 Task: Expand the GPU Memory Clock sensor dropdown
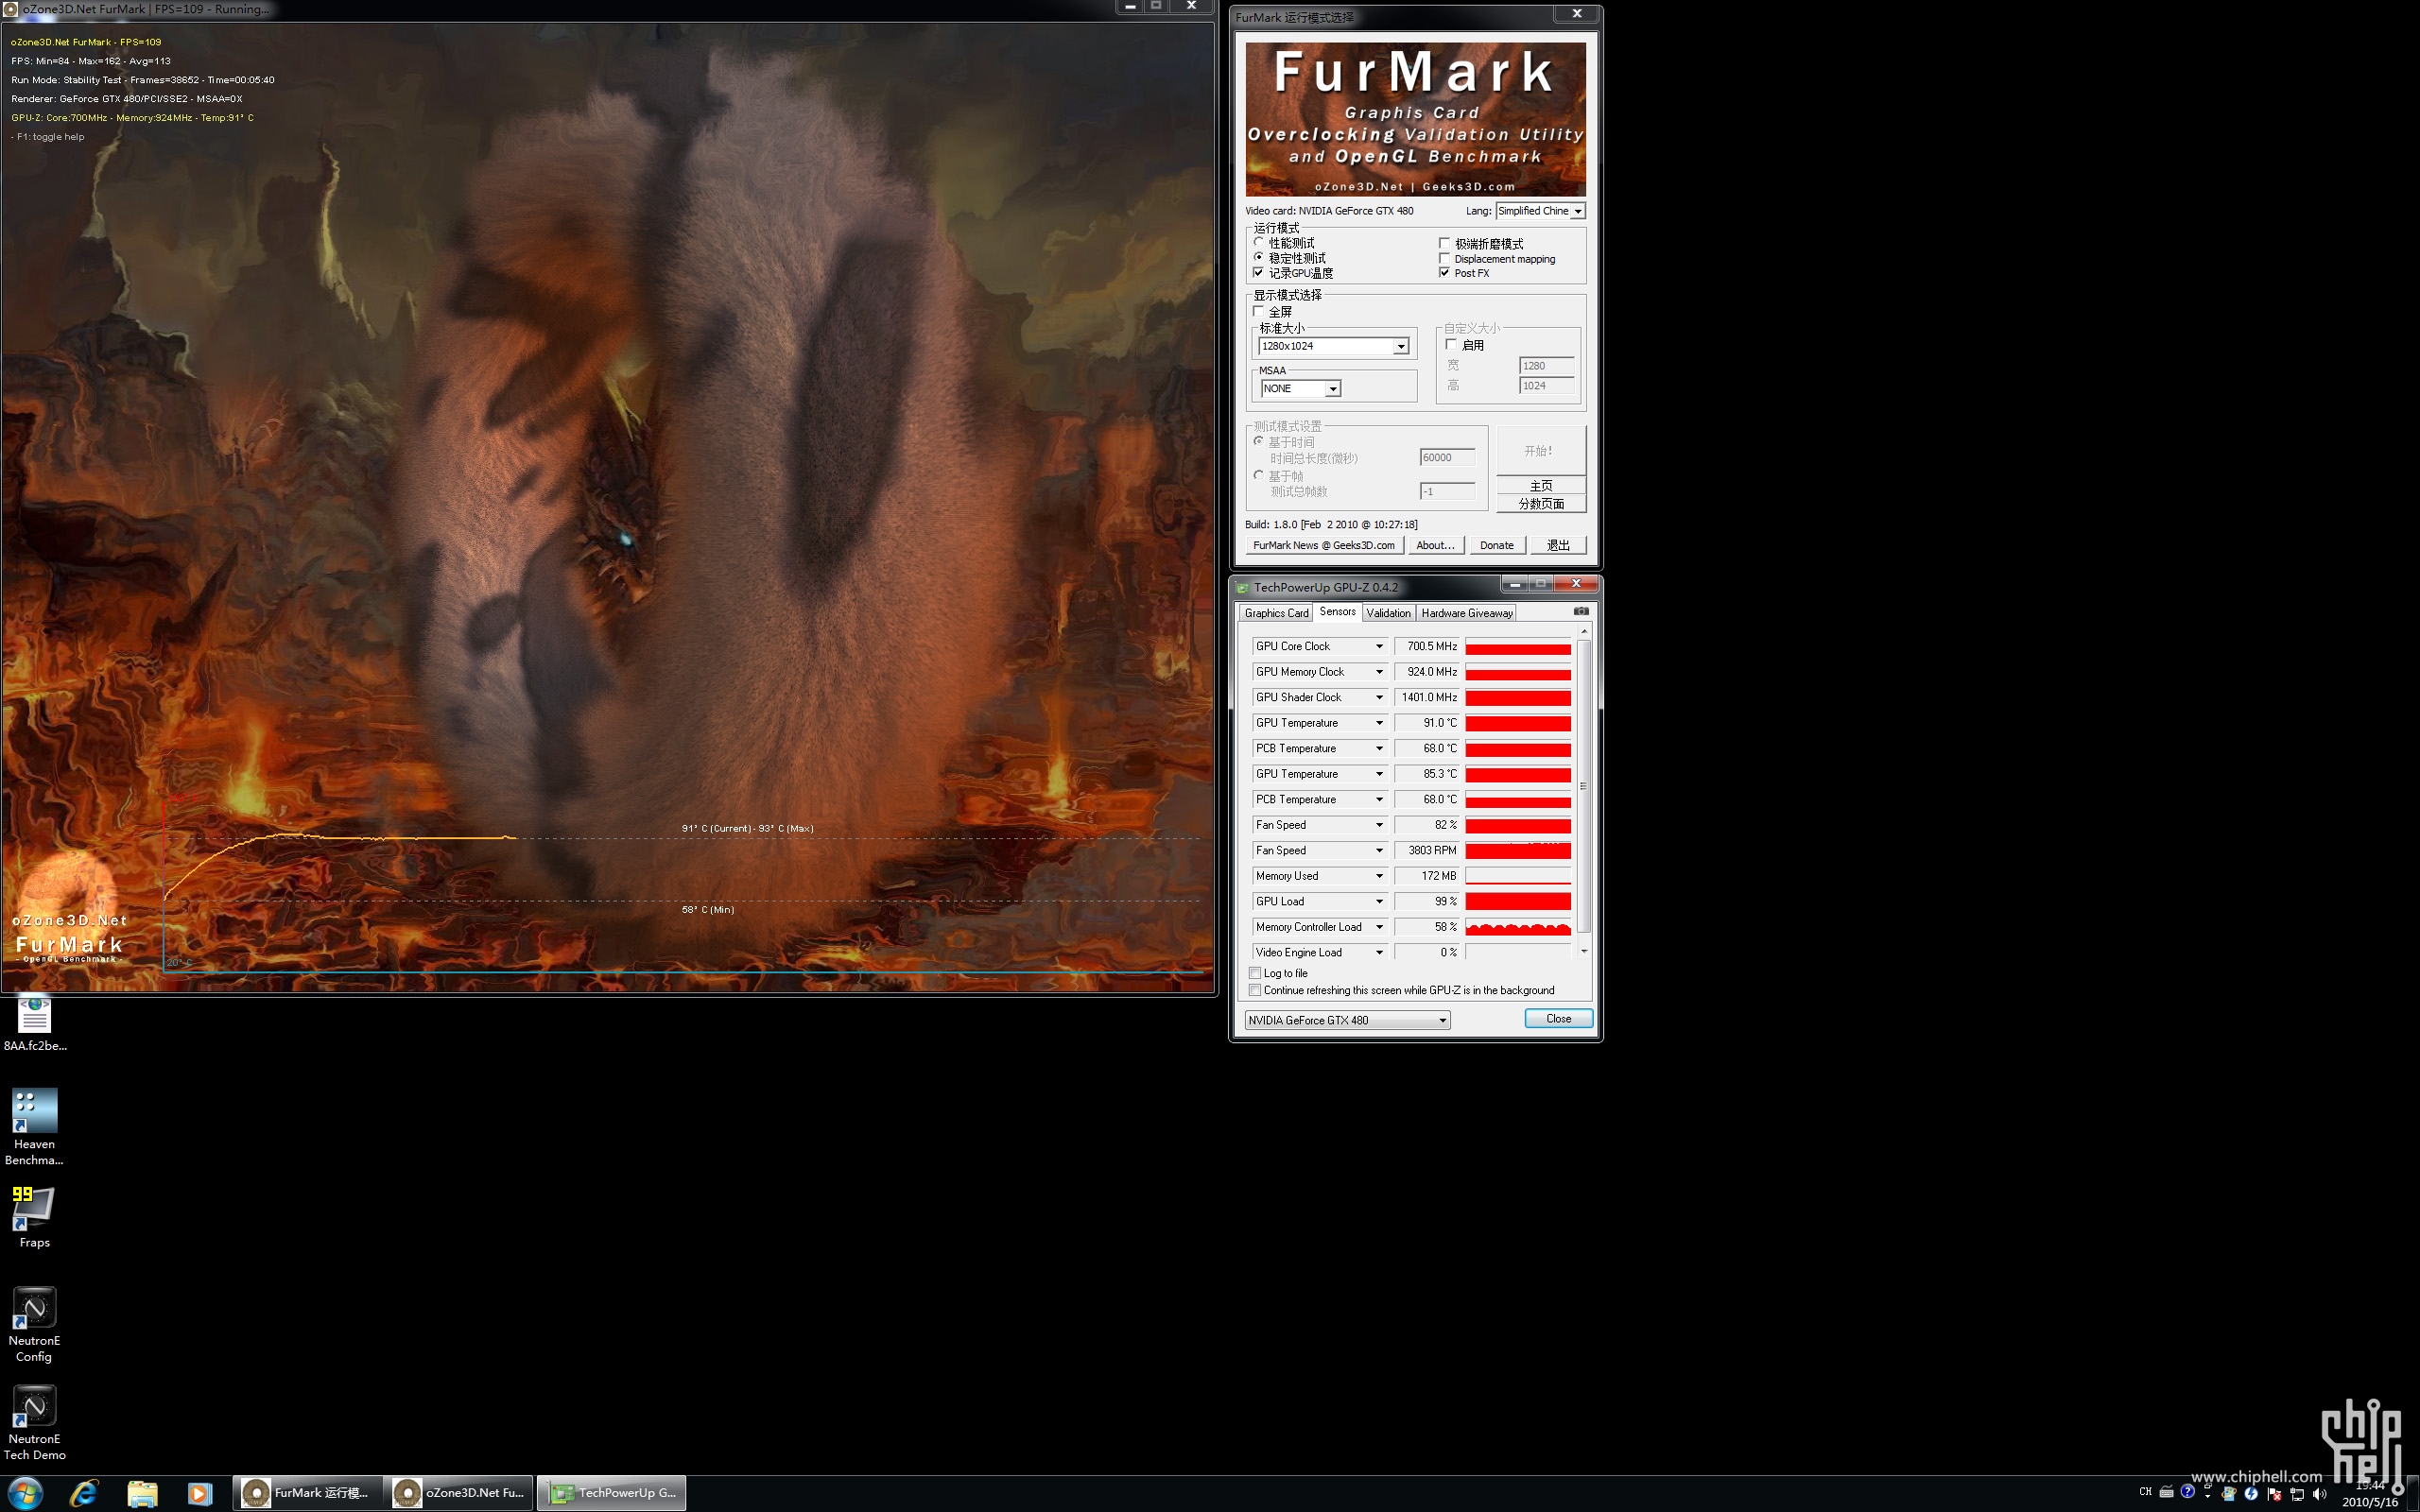click(x=1379, y=672)
